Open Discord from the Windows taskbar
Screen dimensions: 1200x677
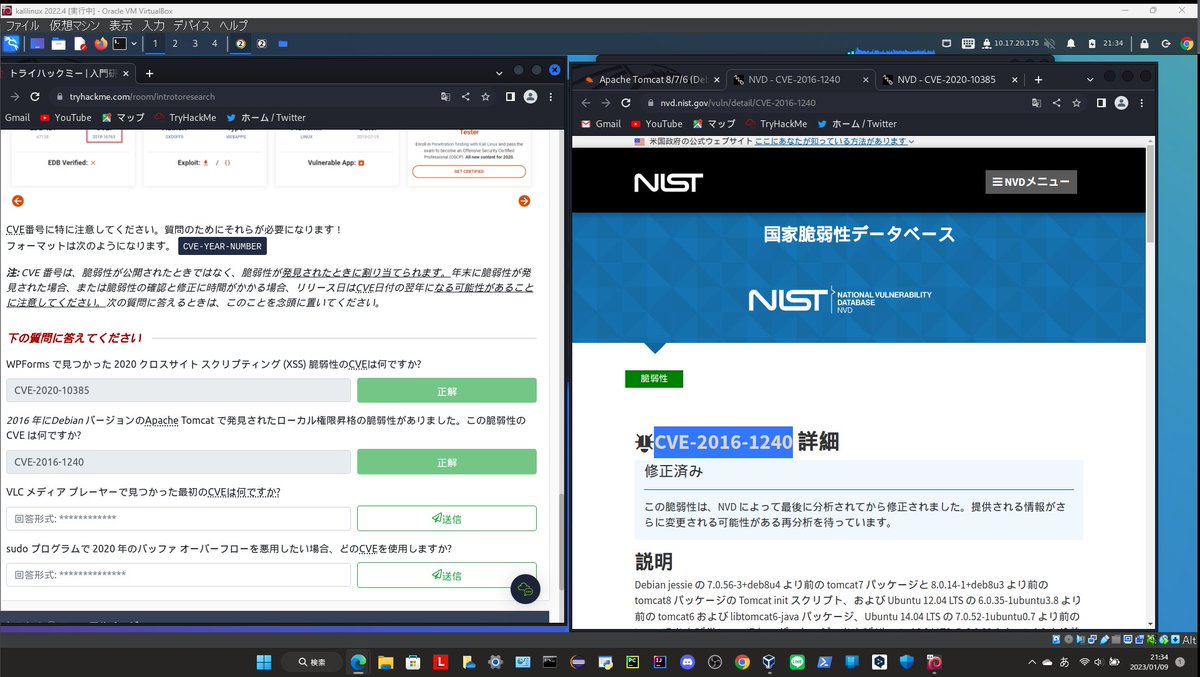[687, 662]
